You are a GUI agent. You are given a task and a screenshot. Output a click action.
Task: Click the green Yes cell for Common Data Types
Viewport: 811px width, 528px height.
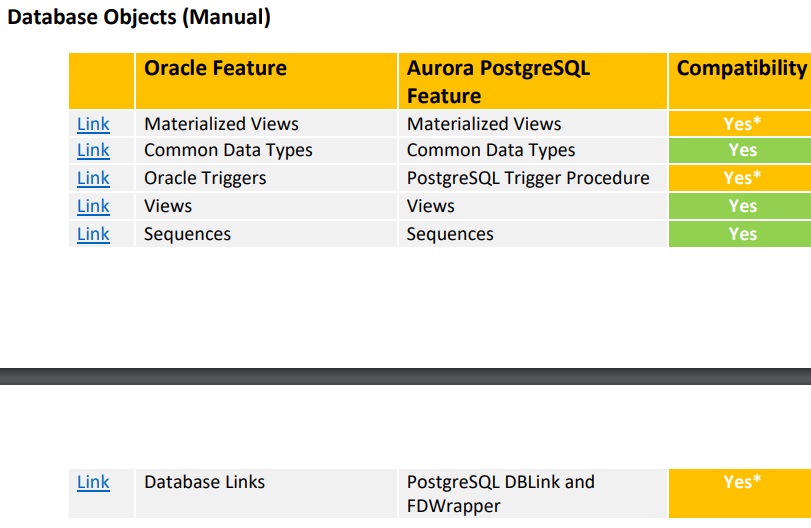pyautogui.click(x=742, y=150)
